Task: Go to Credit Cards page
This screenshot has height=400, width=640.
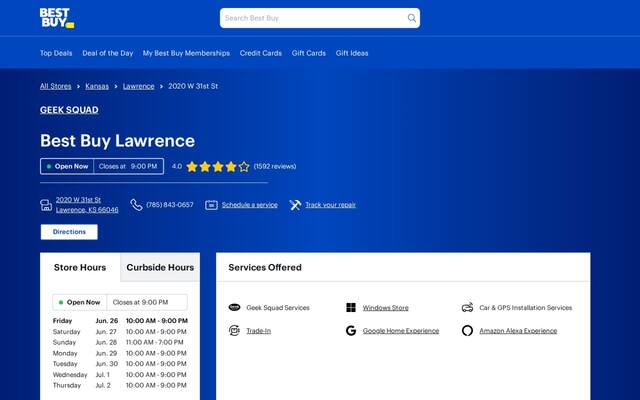Action: click(261, 53)
